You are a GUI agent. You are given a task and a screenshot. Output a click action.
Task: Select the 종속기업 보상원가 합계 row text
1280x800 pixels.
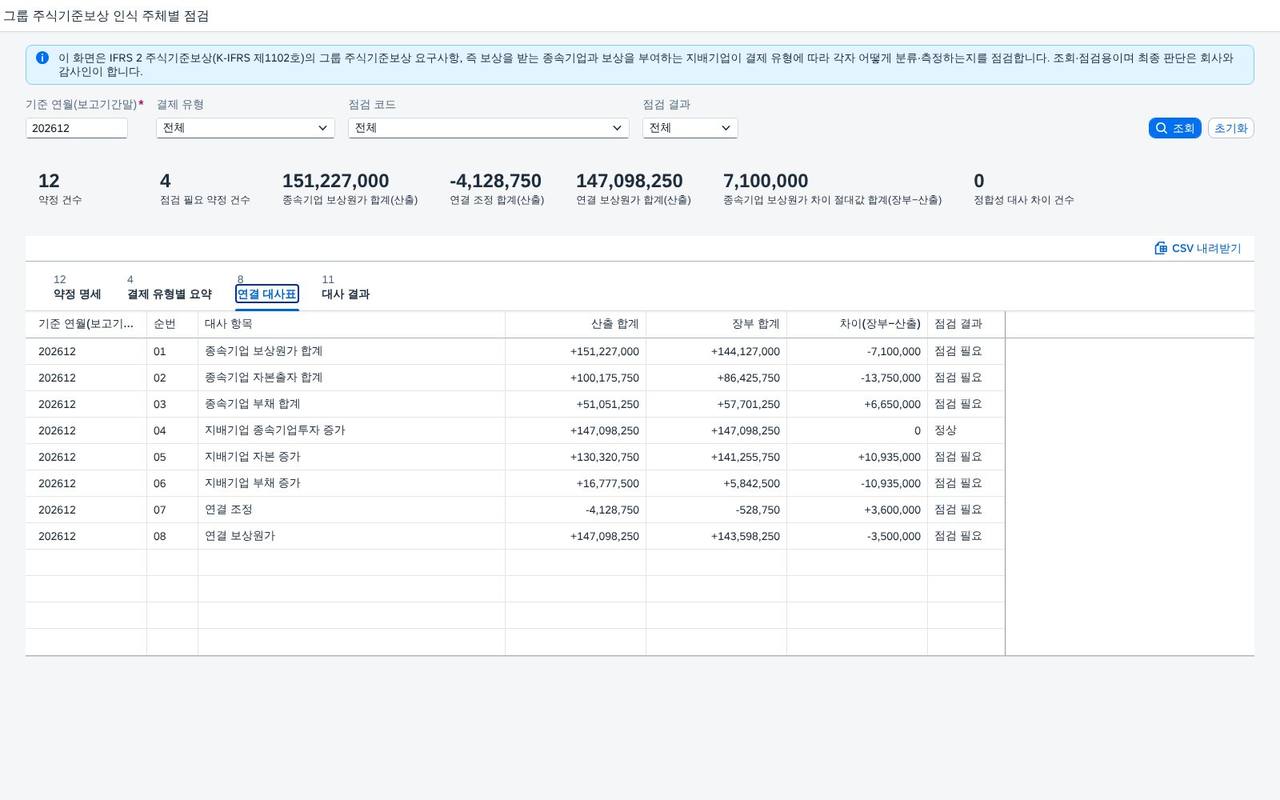coord(263,351)
